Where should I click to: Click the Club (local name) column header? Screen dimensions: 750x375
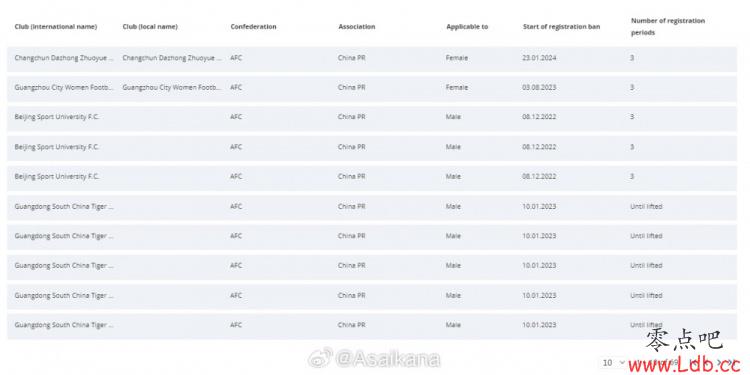pos(150,27)
